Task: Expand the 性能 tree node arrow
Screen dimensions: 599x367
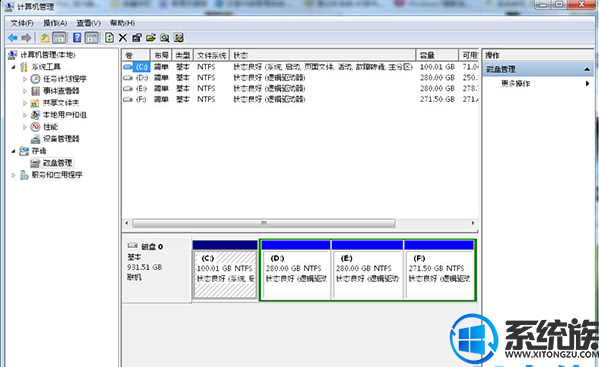Action: 24,127
